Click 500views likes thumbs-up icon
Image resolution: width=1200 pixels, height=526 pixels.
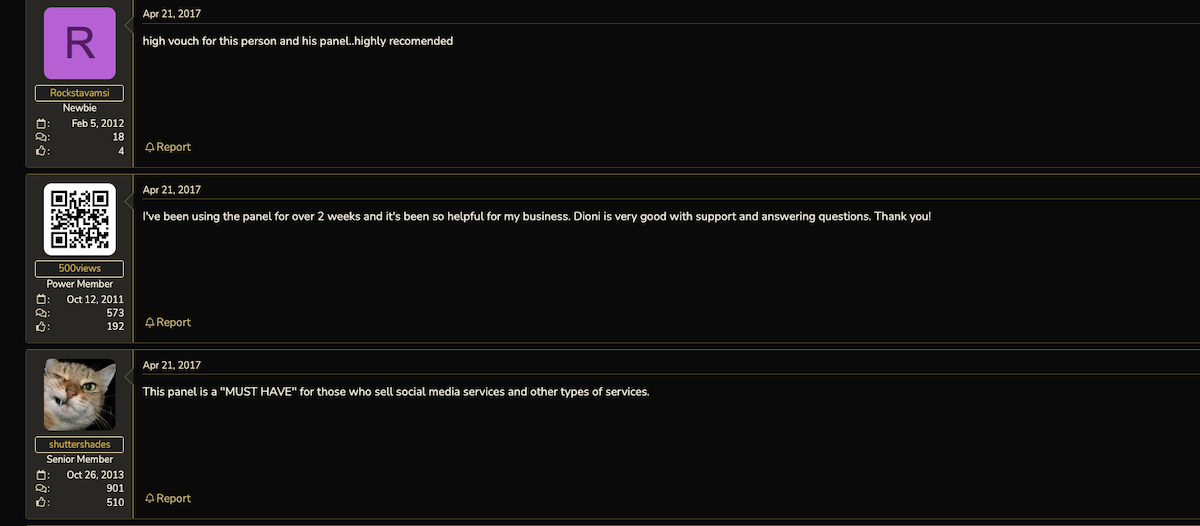[x=42, y=327]
